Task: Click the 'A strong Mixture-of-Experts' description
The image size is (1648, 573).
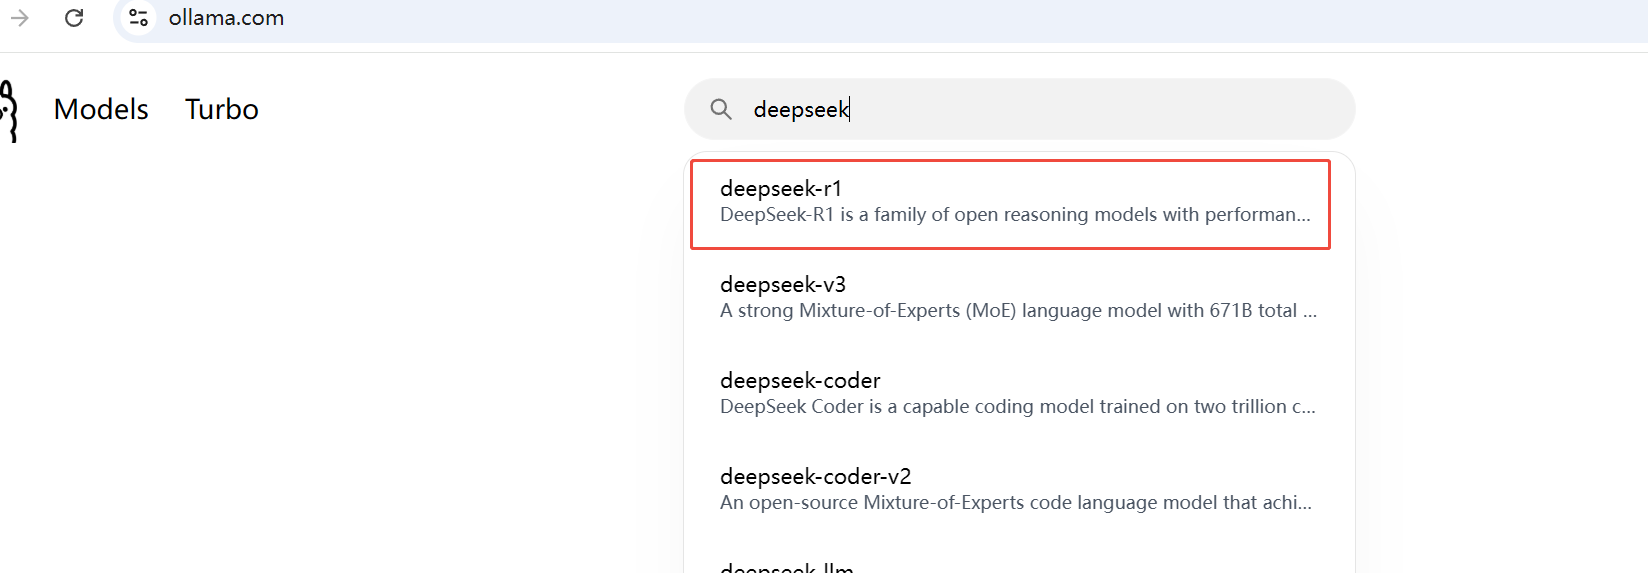Action: tap(1018, 311)
